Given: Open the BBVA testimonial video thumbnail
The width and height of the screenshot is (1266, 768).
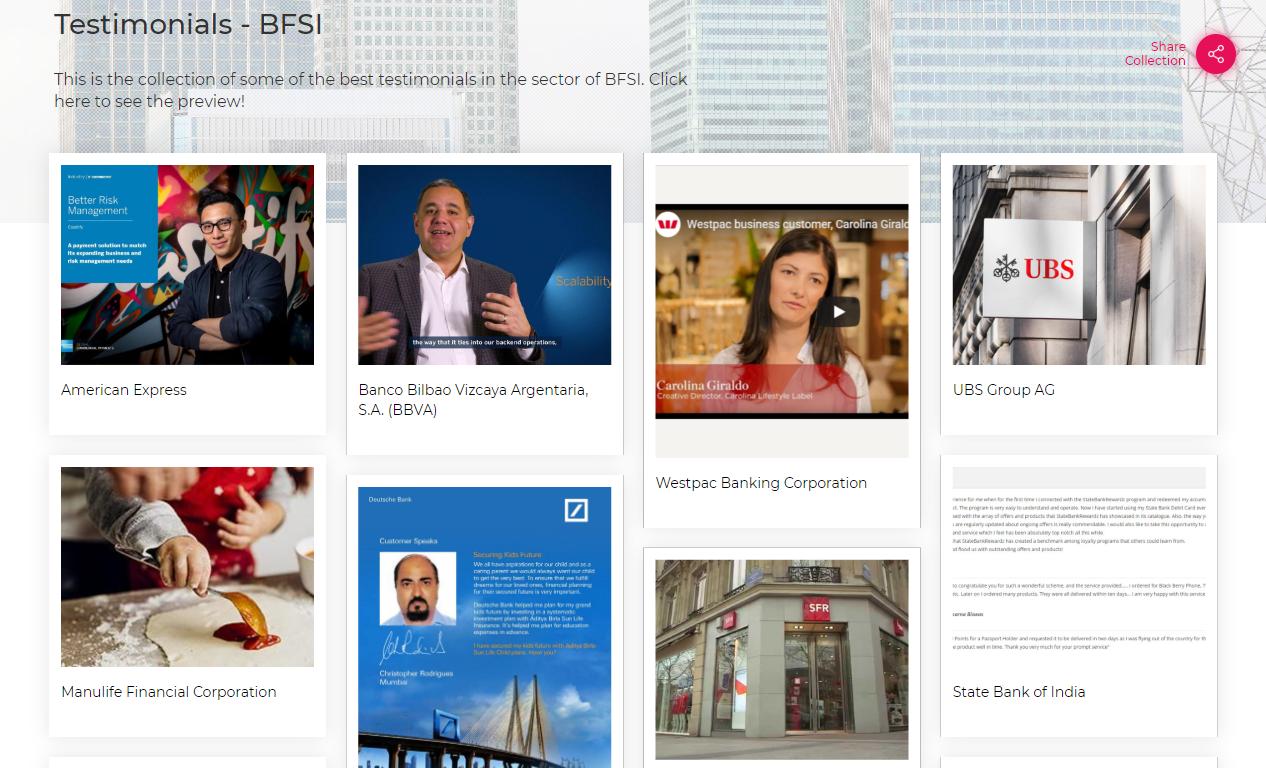Looking at the screenshot, I should (x=485, y=265).
